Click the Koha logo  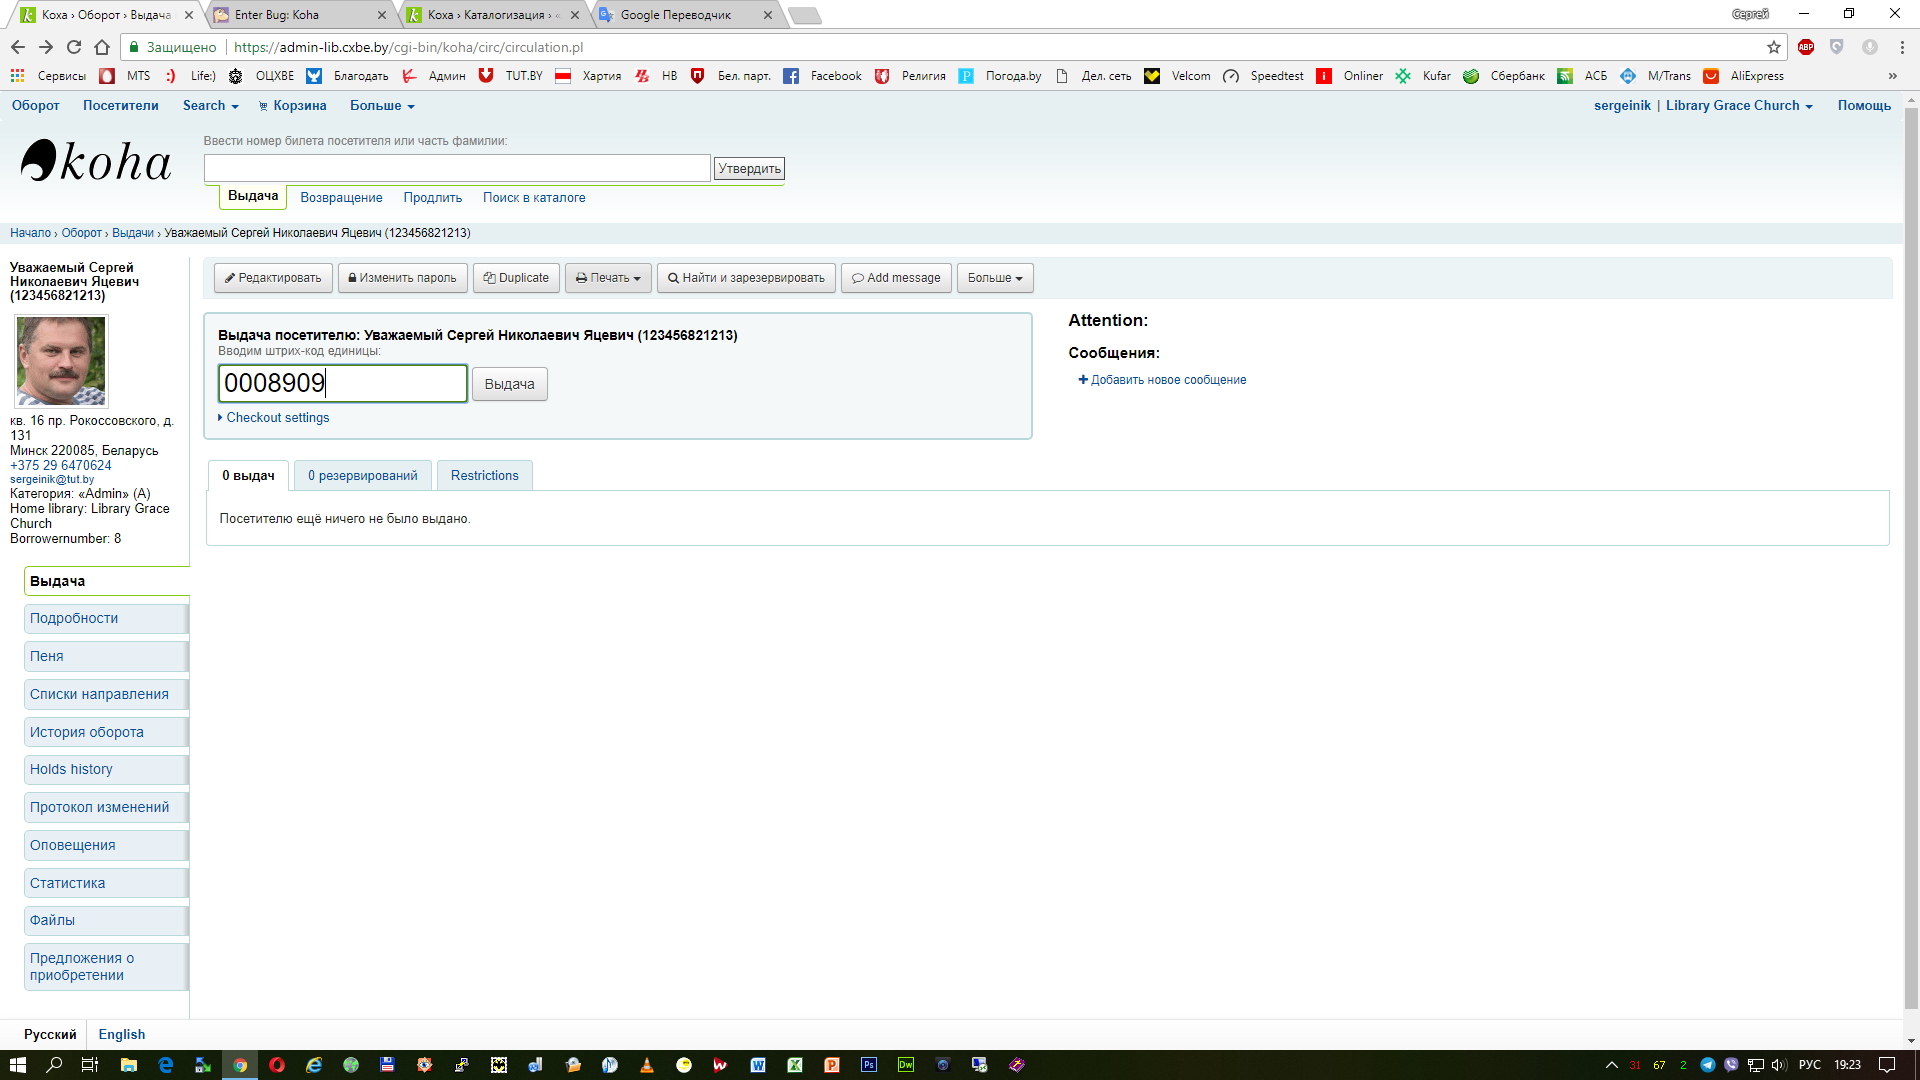point(96,161)
